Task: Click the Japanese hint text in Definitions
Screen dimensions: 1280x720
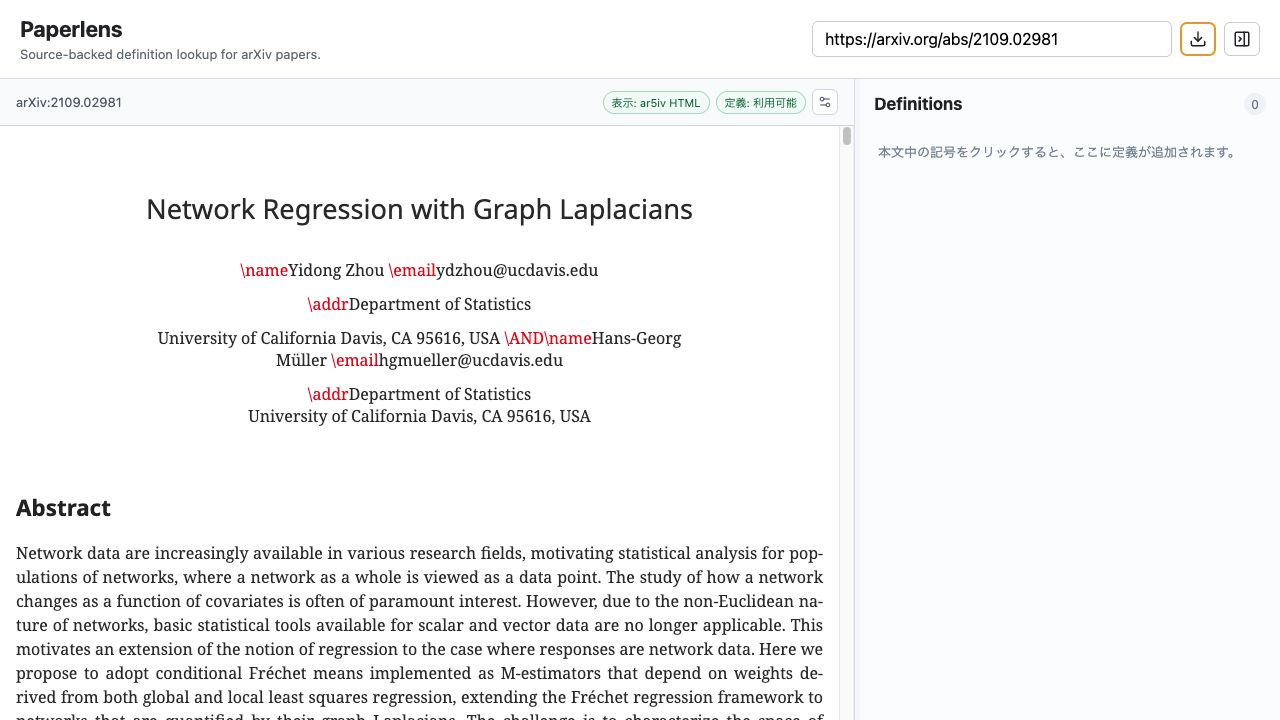Action: coord(1059,152)
